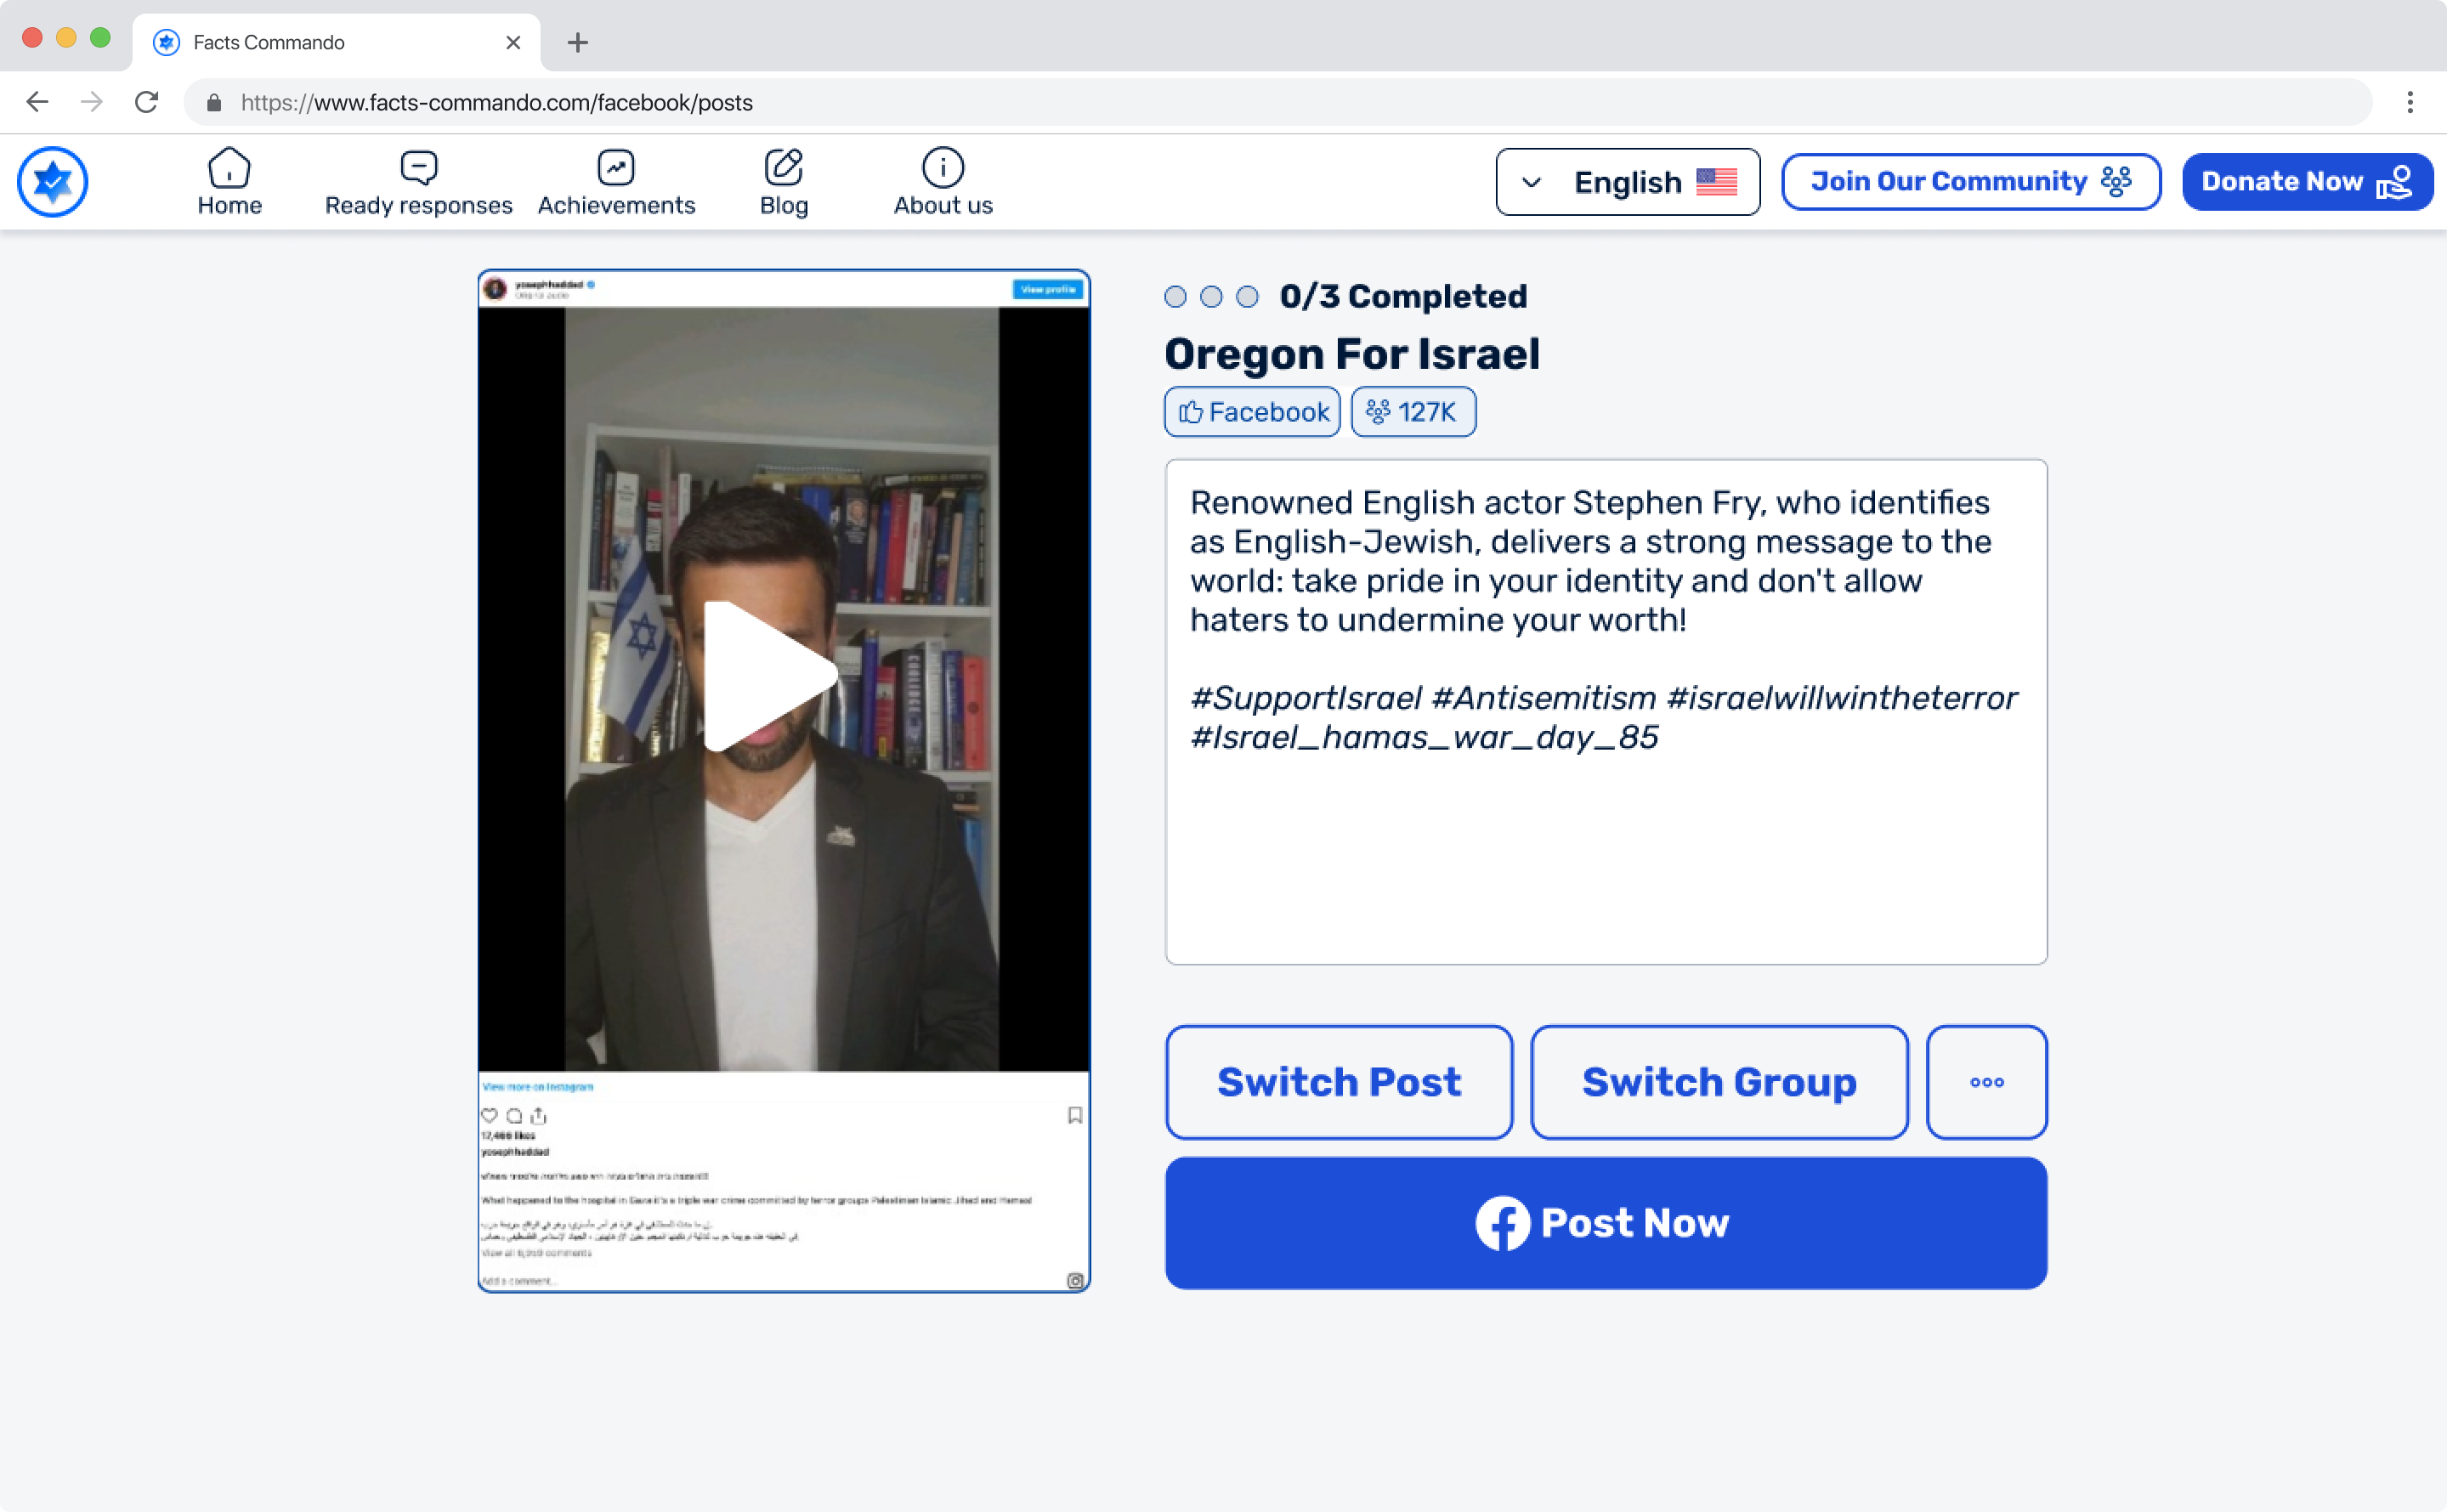This screenshot has height=1512, width=2447.
Task: Click the share icon under video
Action: click(539, 1116)
